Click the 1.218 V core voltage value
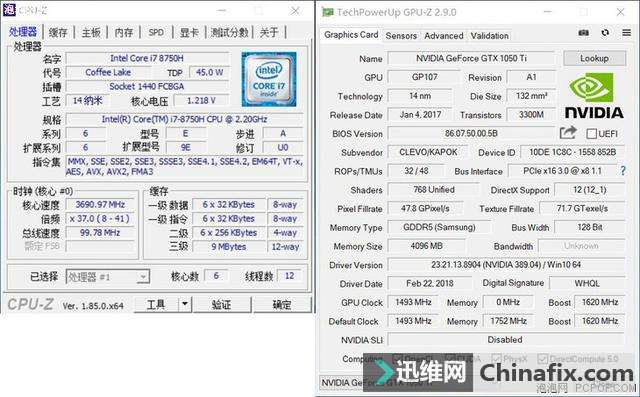This screenshot has height=397, width=640. coord(201,100)
